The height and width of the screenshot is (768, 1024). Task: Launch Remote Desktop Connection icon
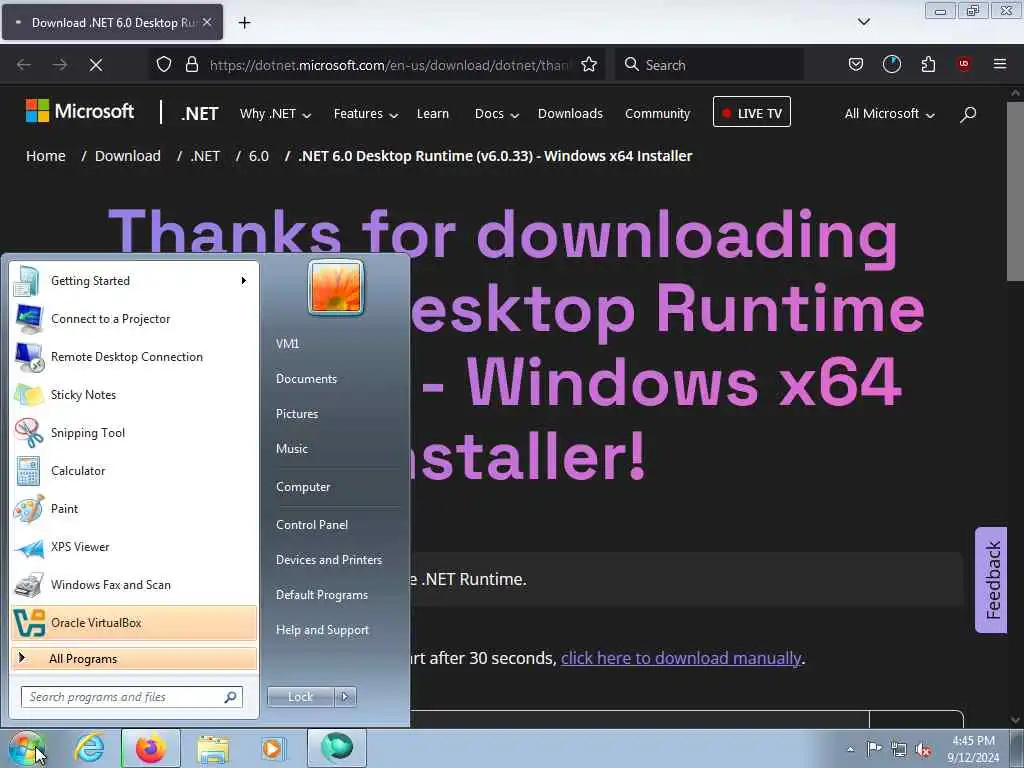pos(28,357)
